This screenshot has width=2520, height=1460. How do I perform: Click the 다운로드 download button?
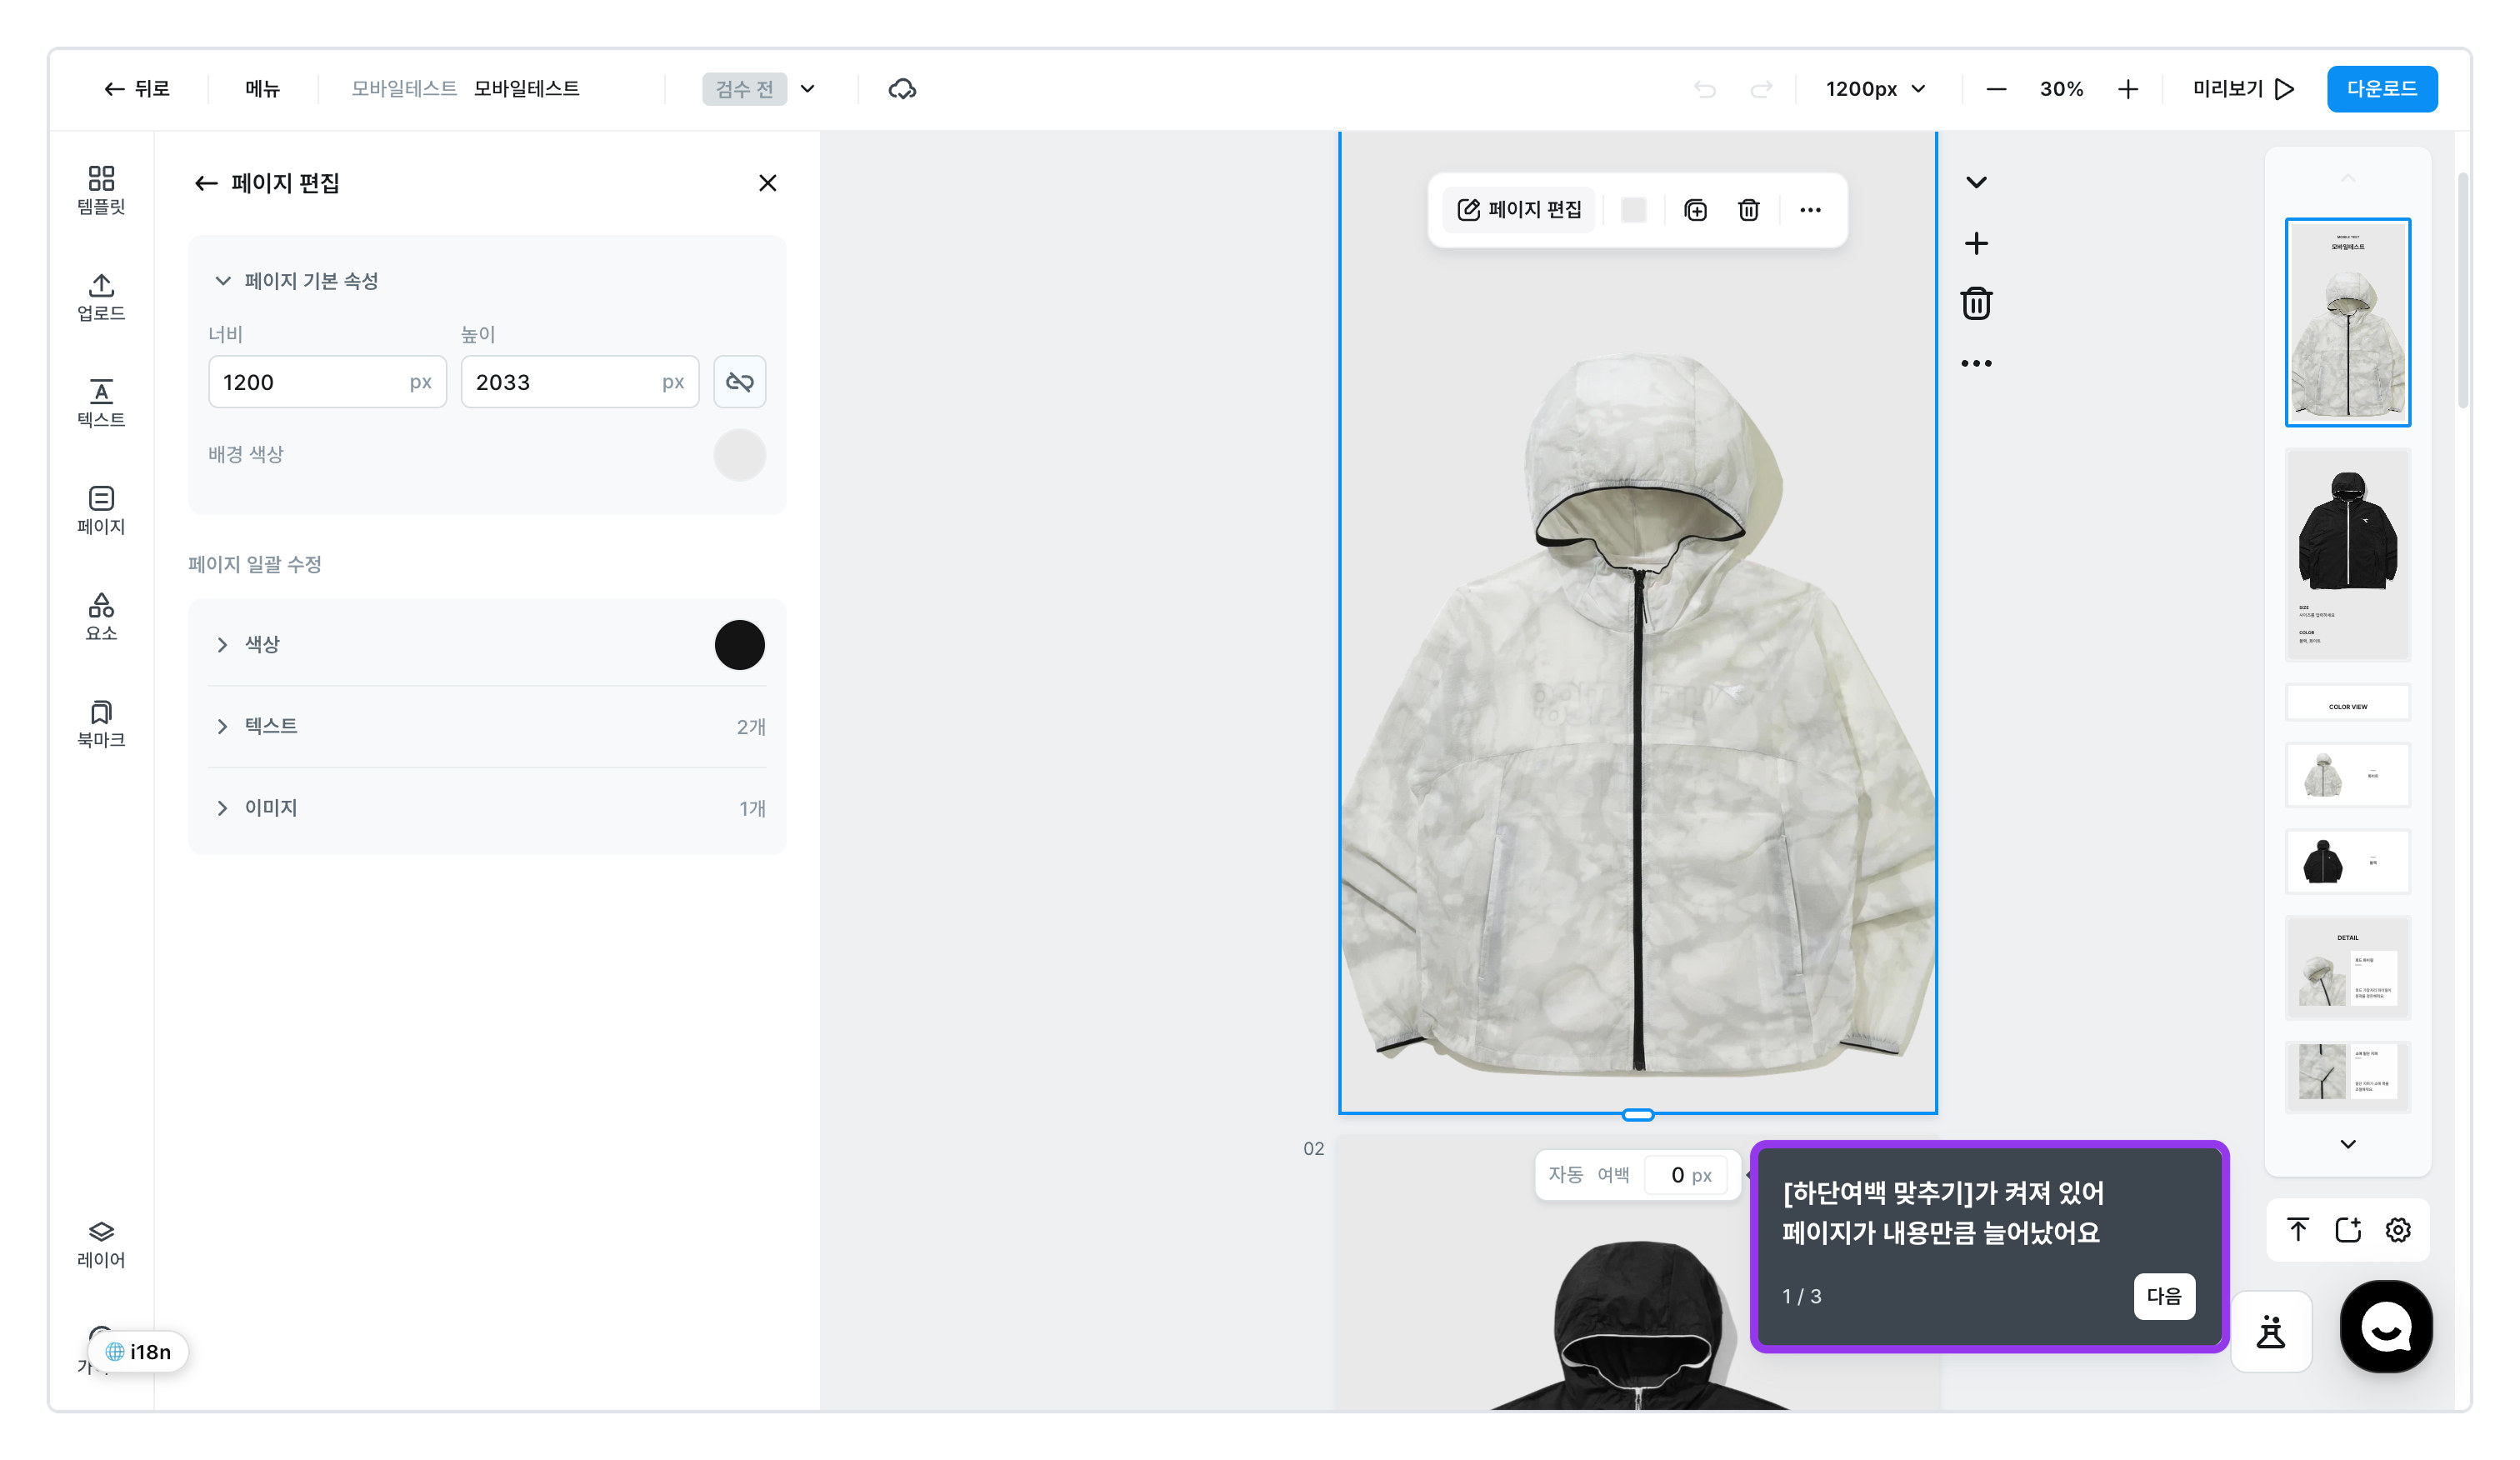coord(2382,89)
